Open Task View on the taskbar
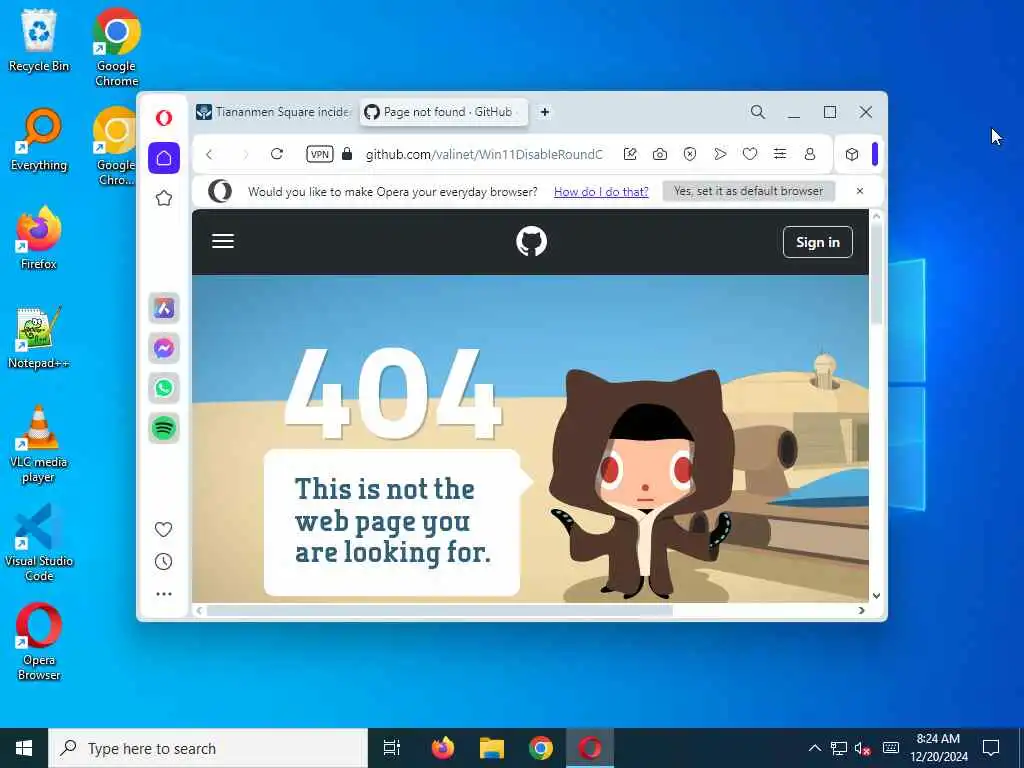Screen dimensions: 1024x768 click(x=392, y=748)
